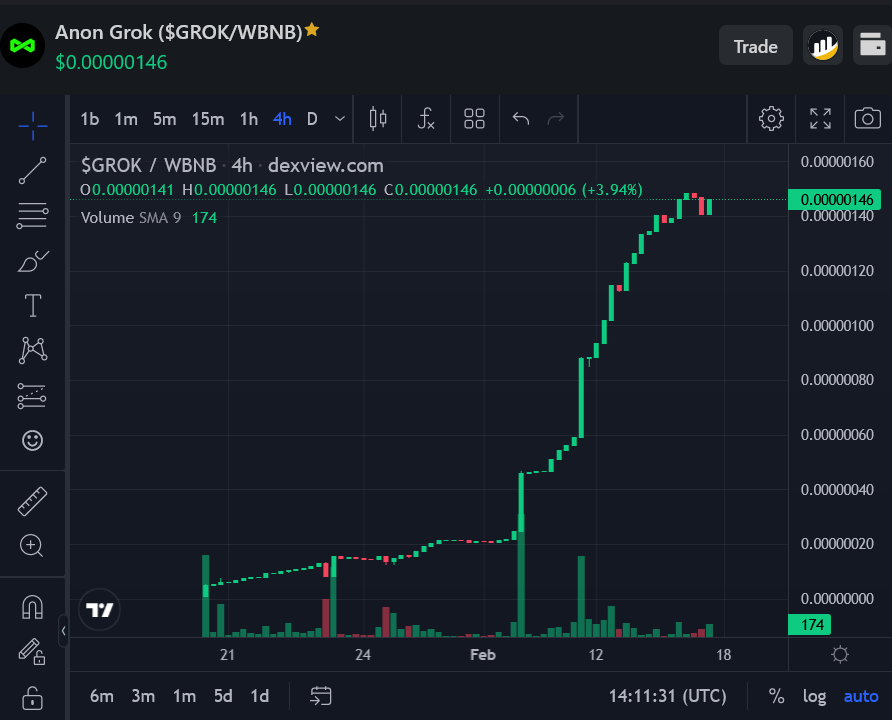Set date range to 3m
Screen dimensions: 892x720
coord(143,696)
